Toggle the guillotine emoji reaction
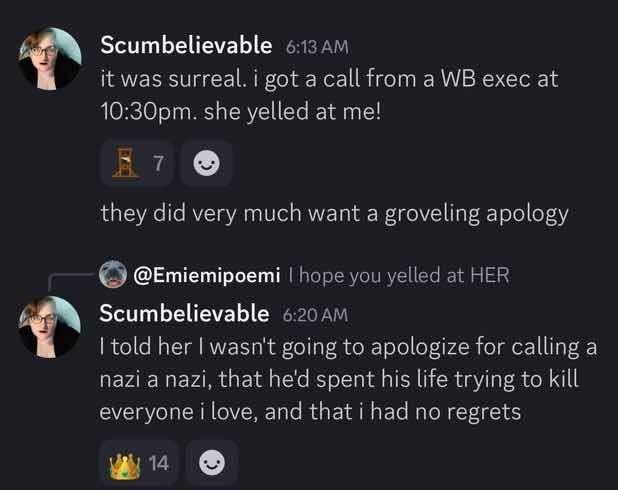This screenshot has height=490, width=618. pos(137,163)
